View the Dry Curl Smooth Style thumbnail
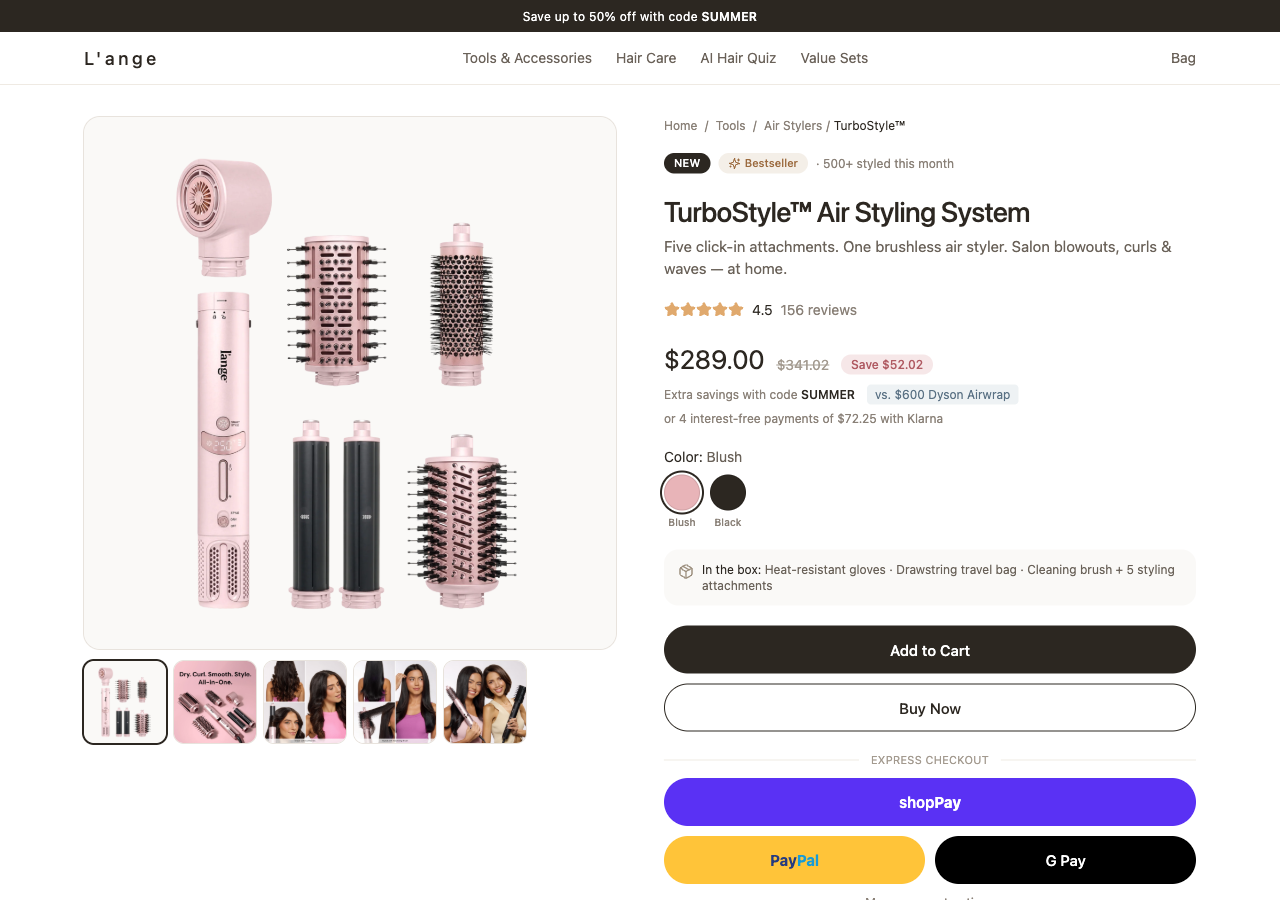 215,702
